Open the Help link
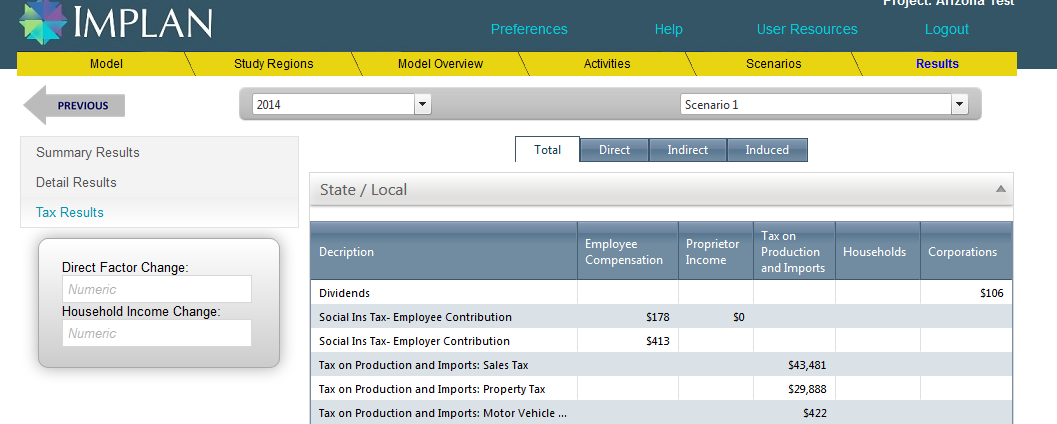The image size is (1057, 424). coord(669,30)
